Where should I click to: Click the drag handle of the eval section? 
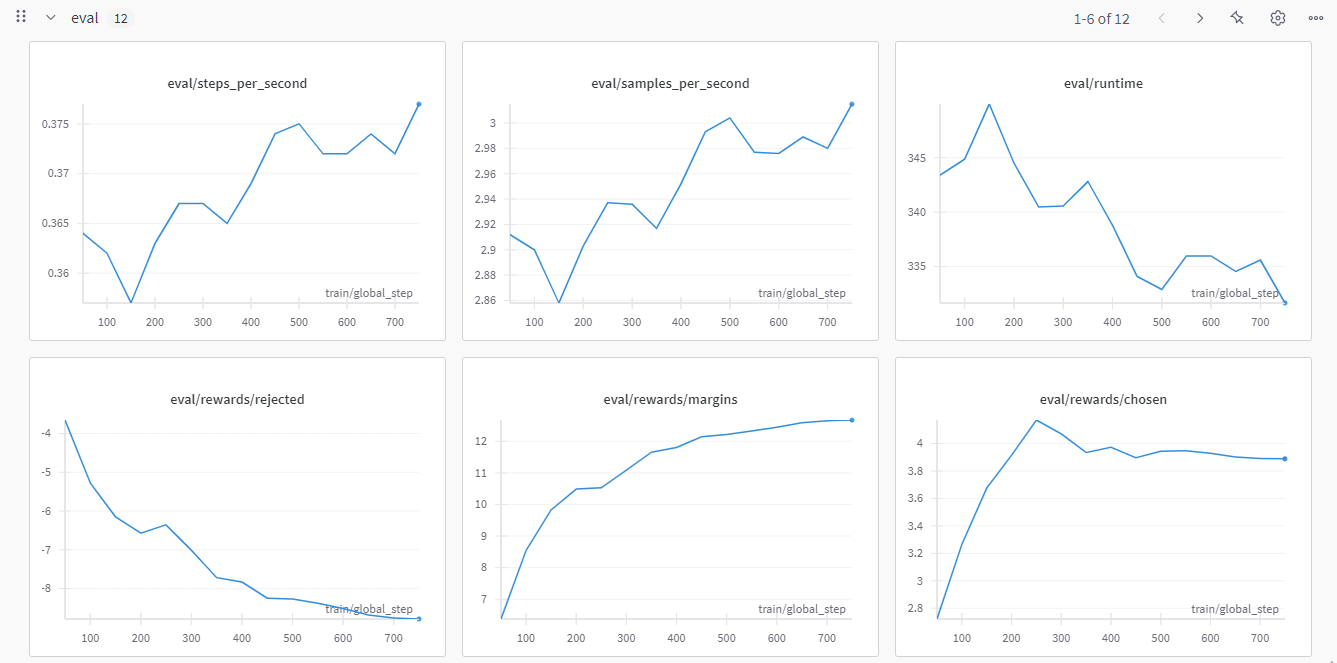(21, 17)
